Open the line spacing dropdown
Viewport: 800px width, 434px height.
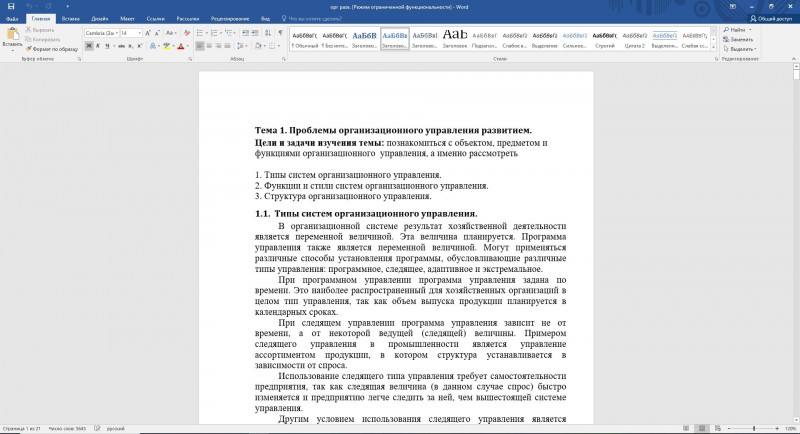click(242, 46)
